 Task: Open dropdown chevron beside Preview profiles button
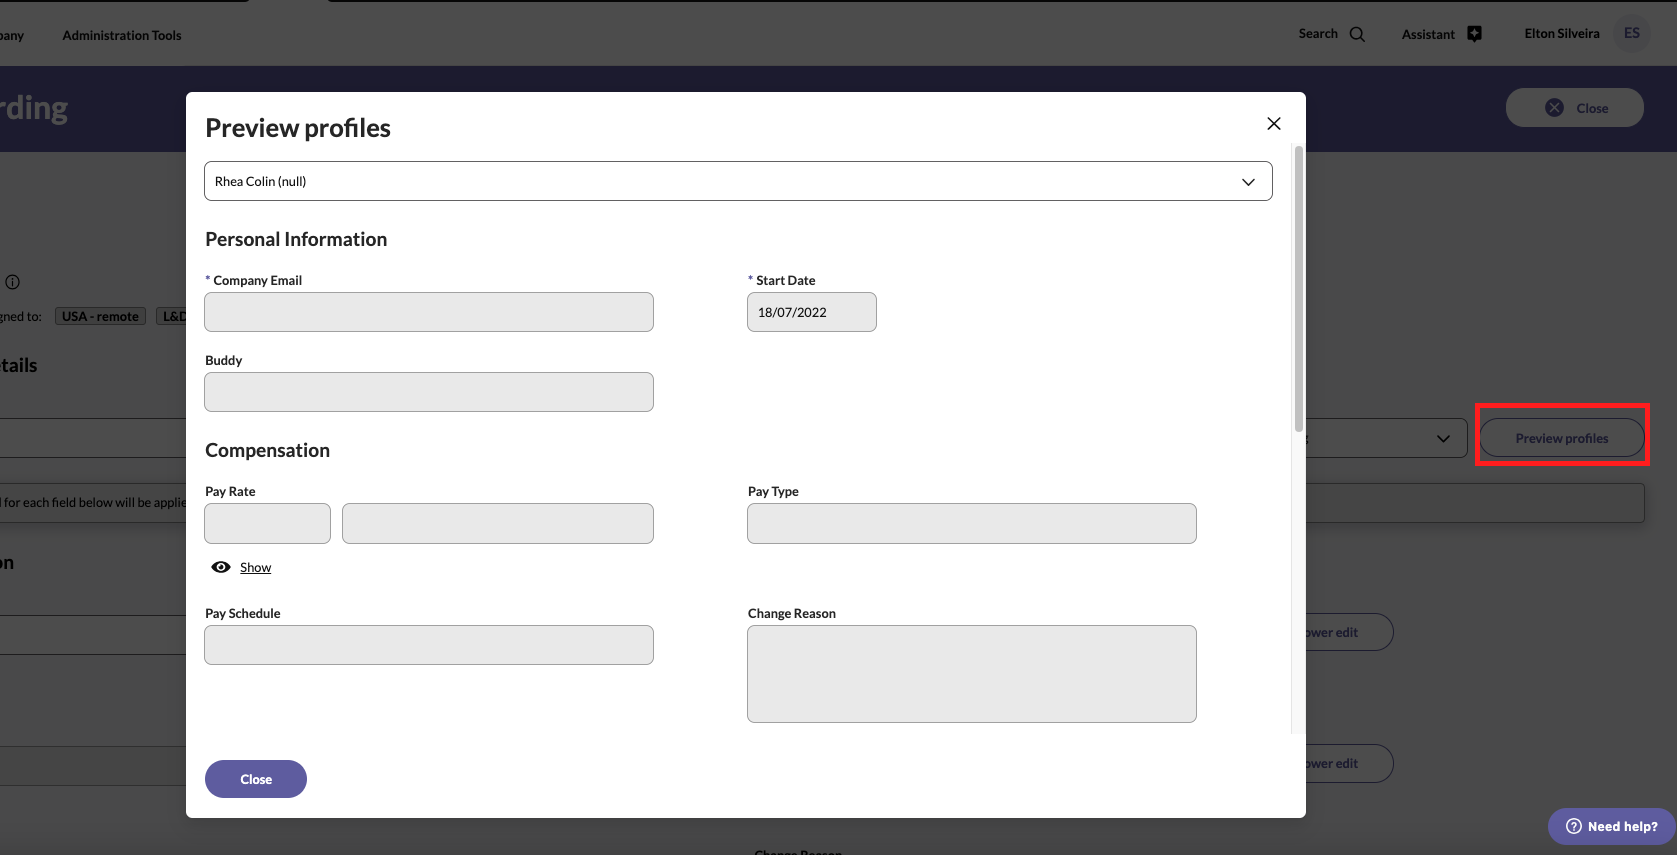click(1443, 438)
